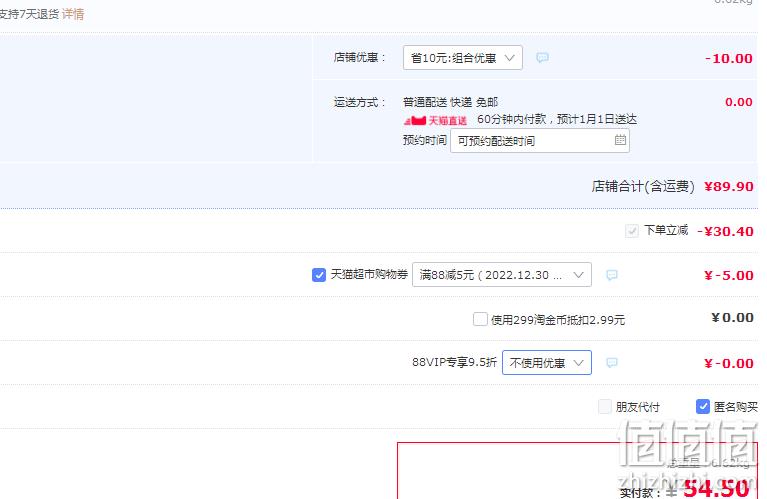Open the calendar icon in 预约时间 field
The image size is (767, 499).
620,140
